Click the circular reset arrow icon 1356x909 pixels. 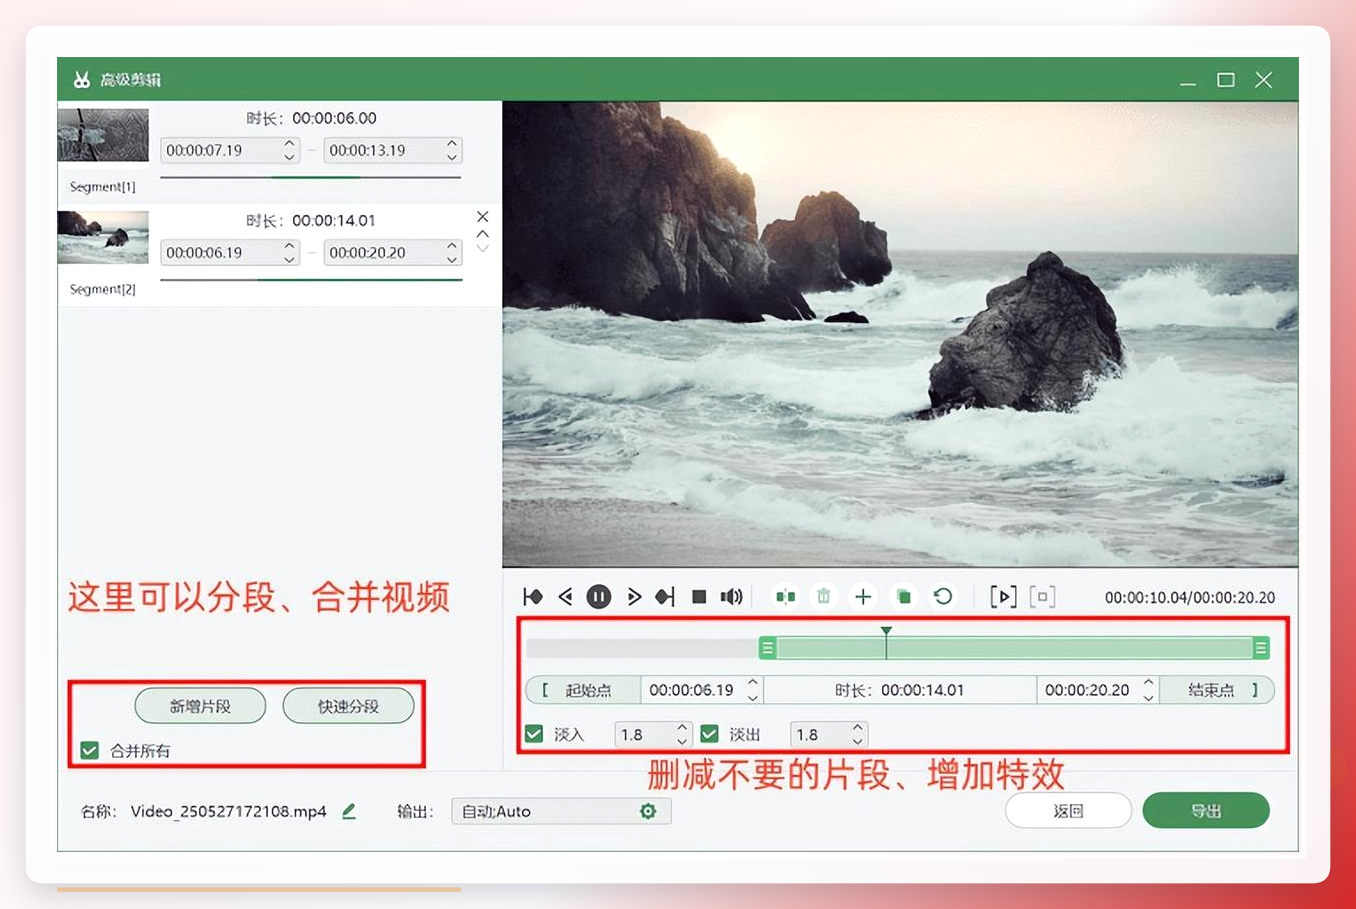[x=943, y=597]
